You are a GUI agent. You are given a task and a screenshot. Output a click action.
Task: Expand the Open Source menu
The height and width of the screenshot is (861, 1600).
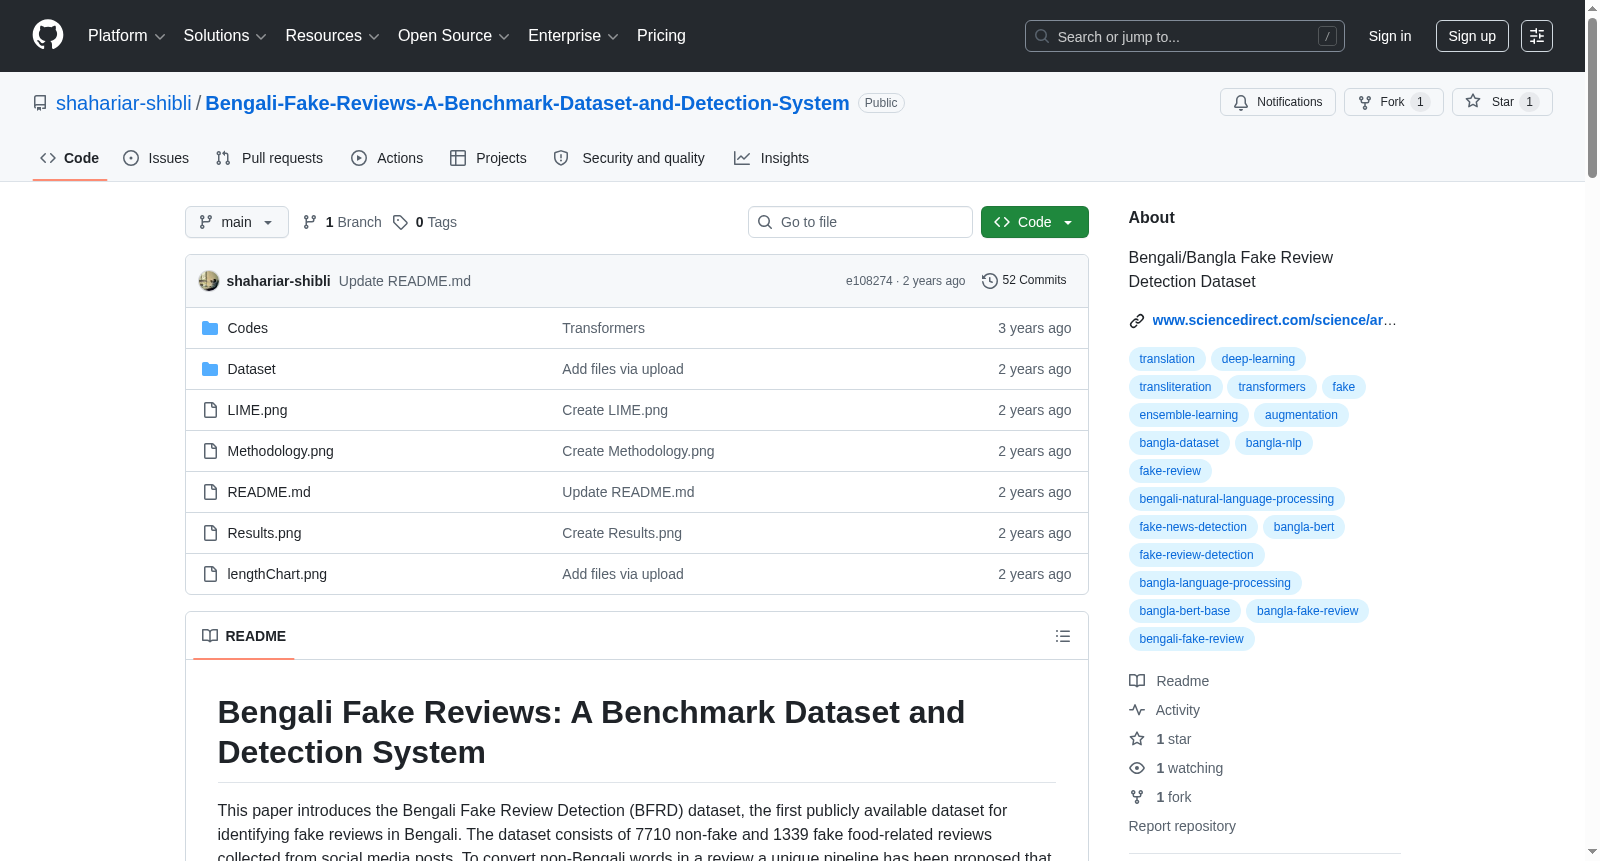coord(454,36)
